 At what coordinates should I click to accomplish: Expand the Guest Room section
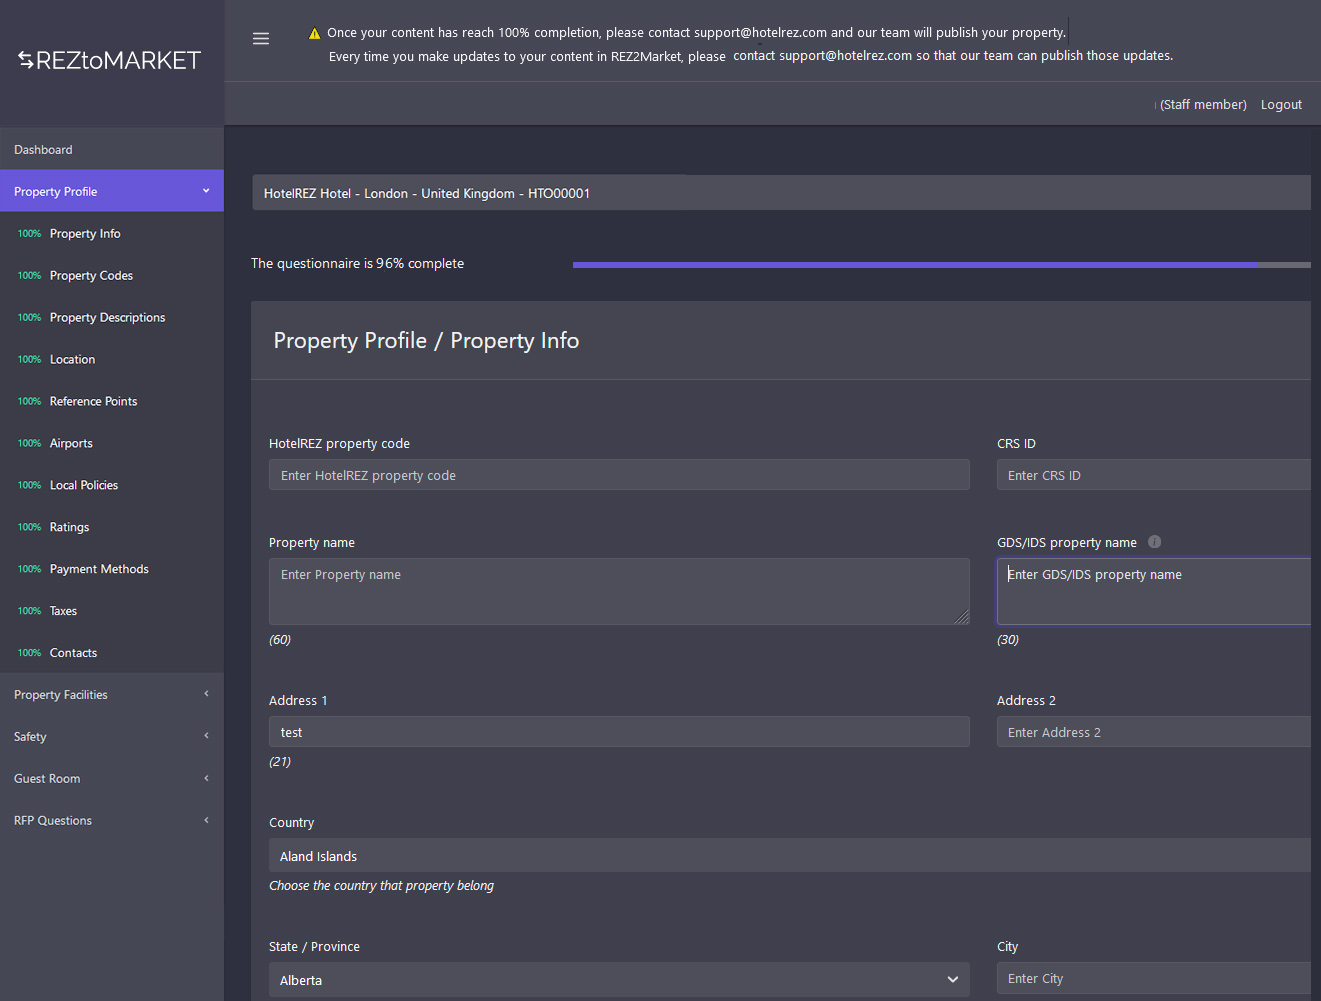point(111,779)
